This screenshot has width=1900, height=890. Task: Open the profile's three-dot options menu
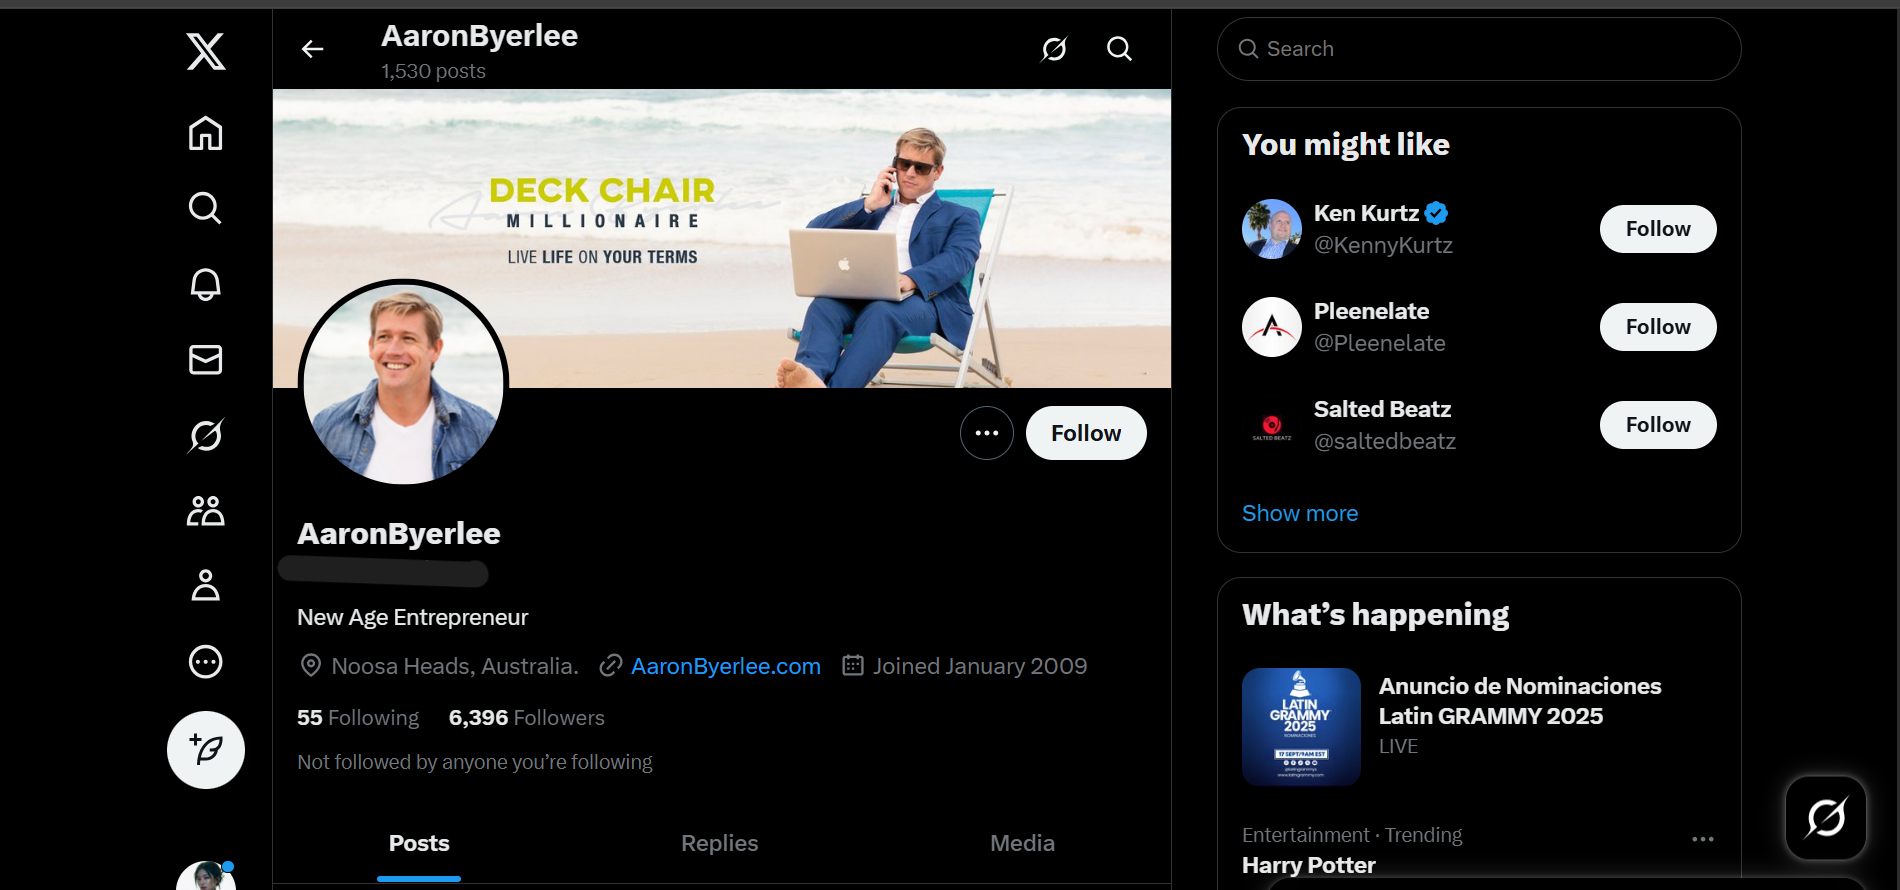click(987, 433)
